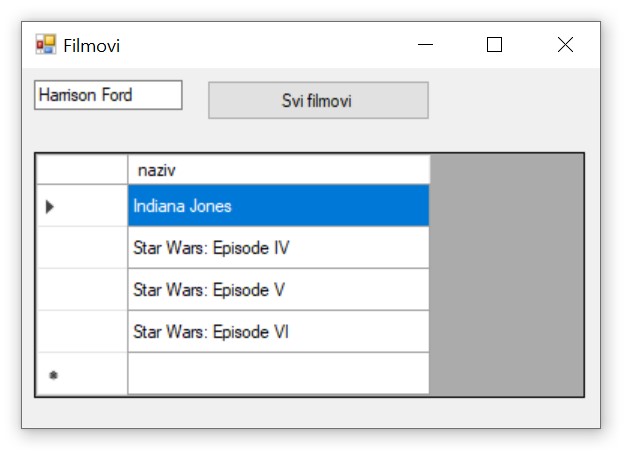The width and height of the screenshot is (624, 458).
Task: Select entire Star Wars: Episode V row header
Action: tap(82, 290)
